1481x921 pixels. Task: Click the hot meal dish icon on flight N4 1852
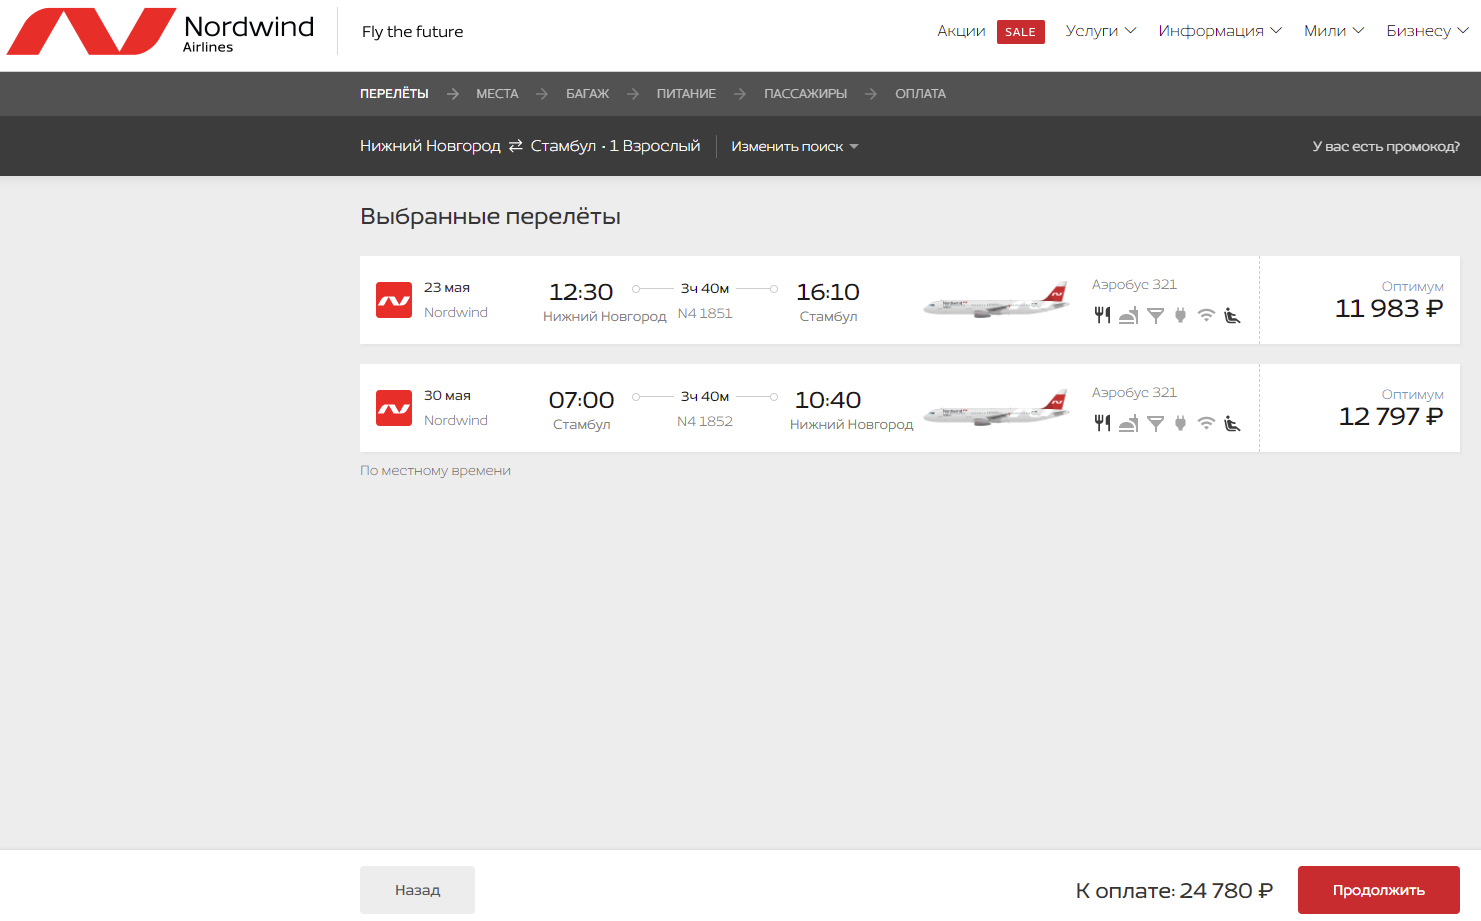[1129, 423]
